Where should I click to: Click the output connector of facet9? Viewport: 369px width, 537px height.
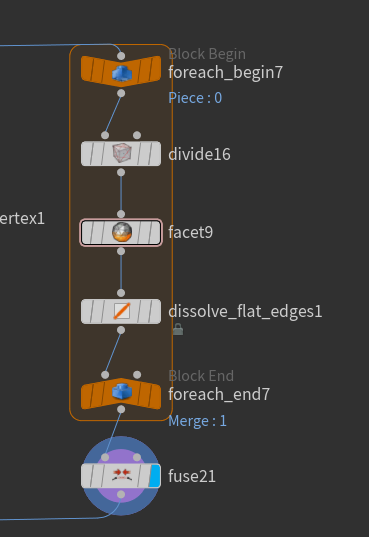(x=121, y=251)
